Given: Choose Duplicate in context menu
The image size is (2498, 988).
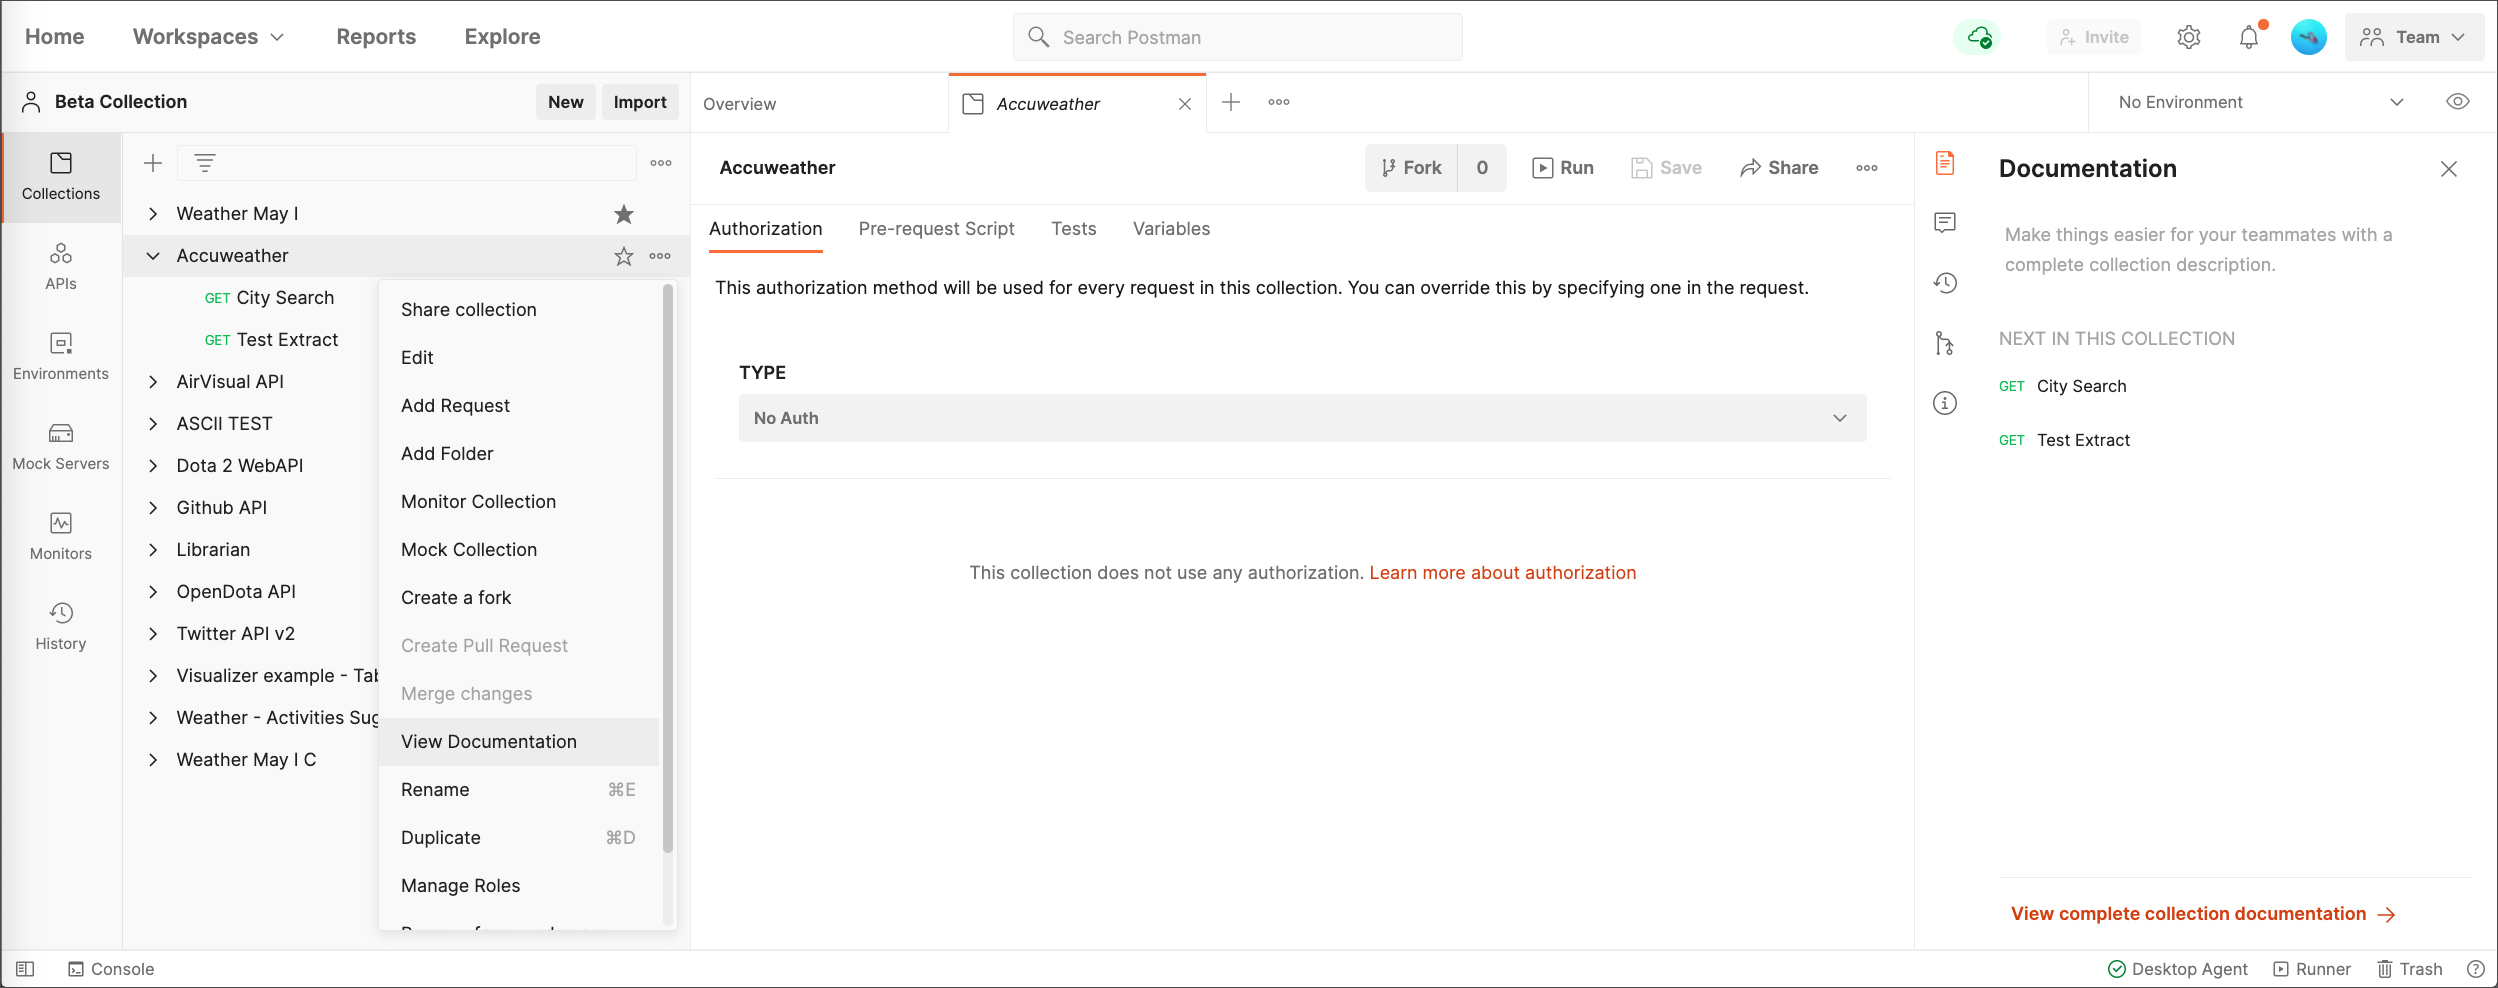Looking at the screenshot, I should point(519,838).
